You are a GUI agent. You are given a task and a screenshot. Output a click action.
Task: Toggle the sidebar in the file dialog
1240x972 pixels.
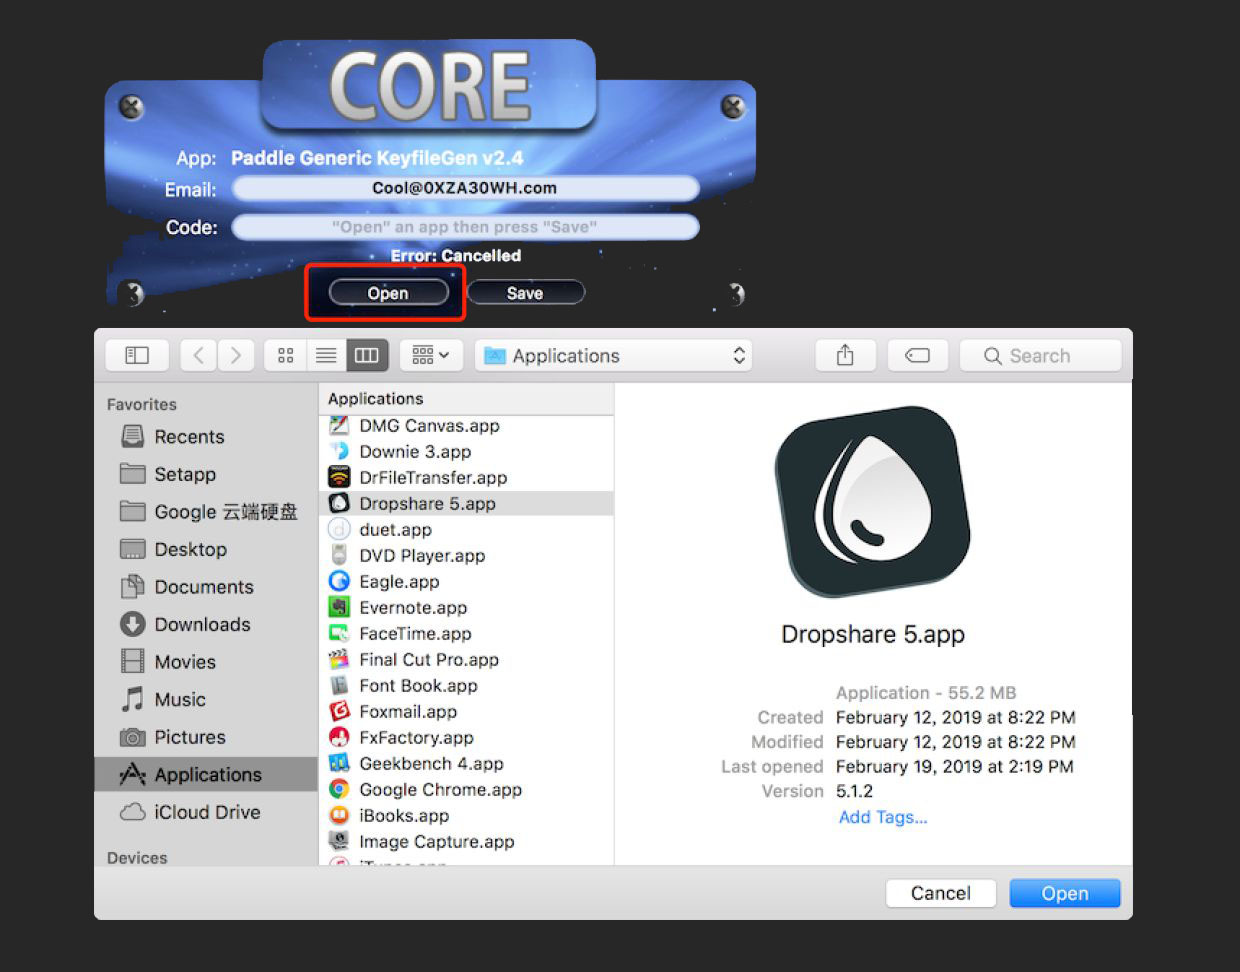pos(137,355)
